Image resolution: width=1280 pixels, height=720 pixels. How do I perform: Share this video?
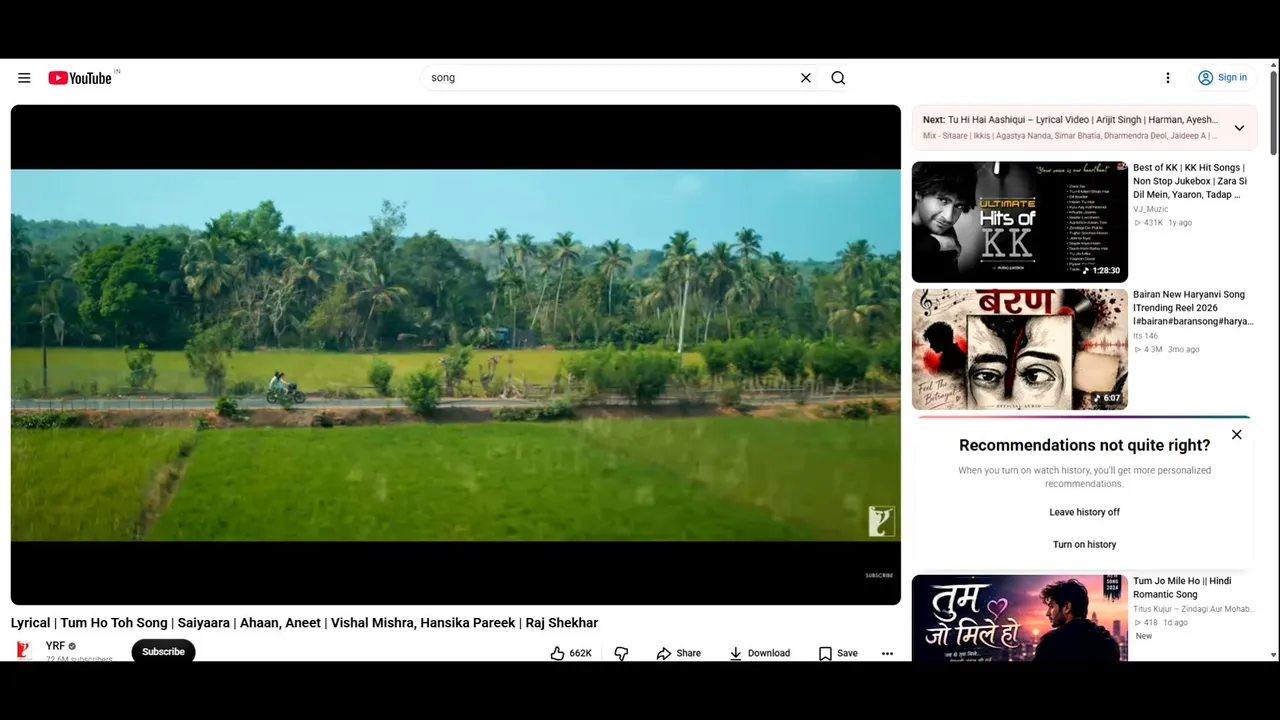pos(678,653)
